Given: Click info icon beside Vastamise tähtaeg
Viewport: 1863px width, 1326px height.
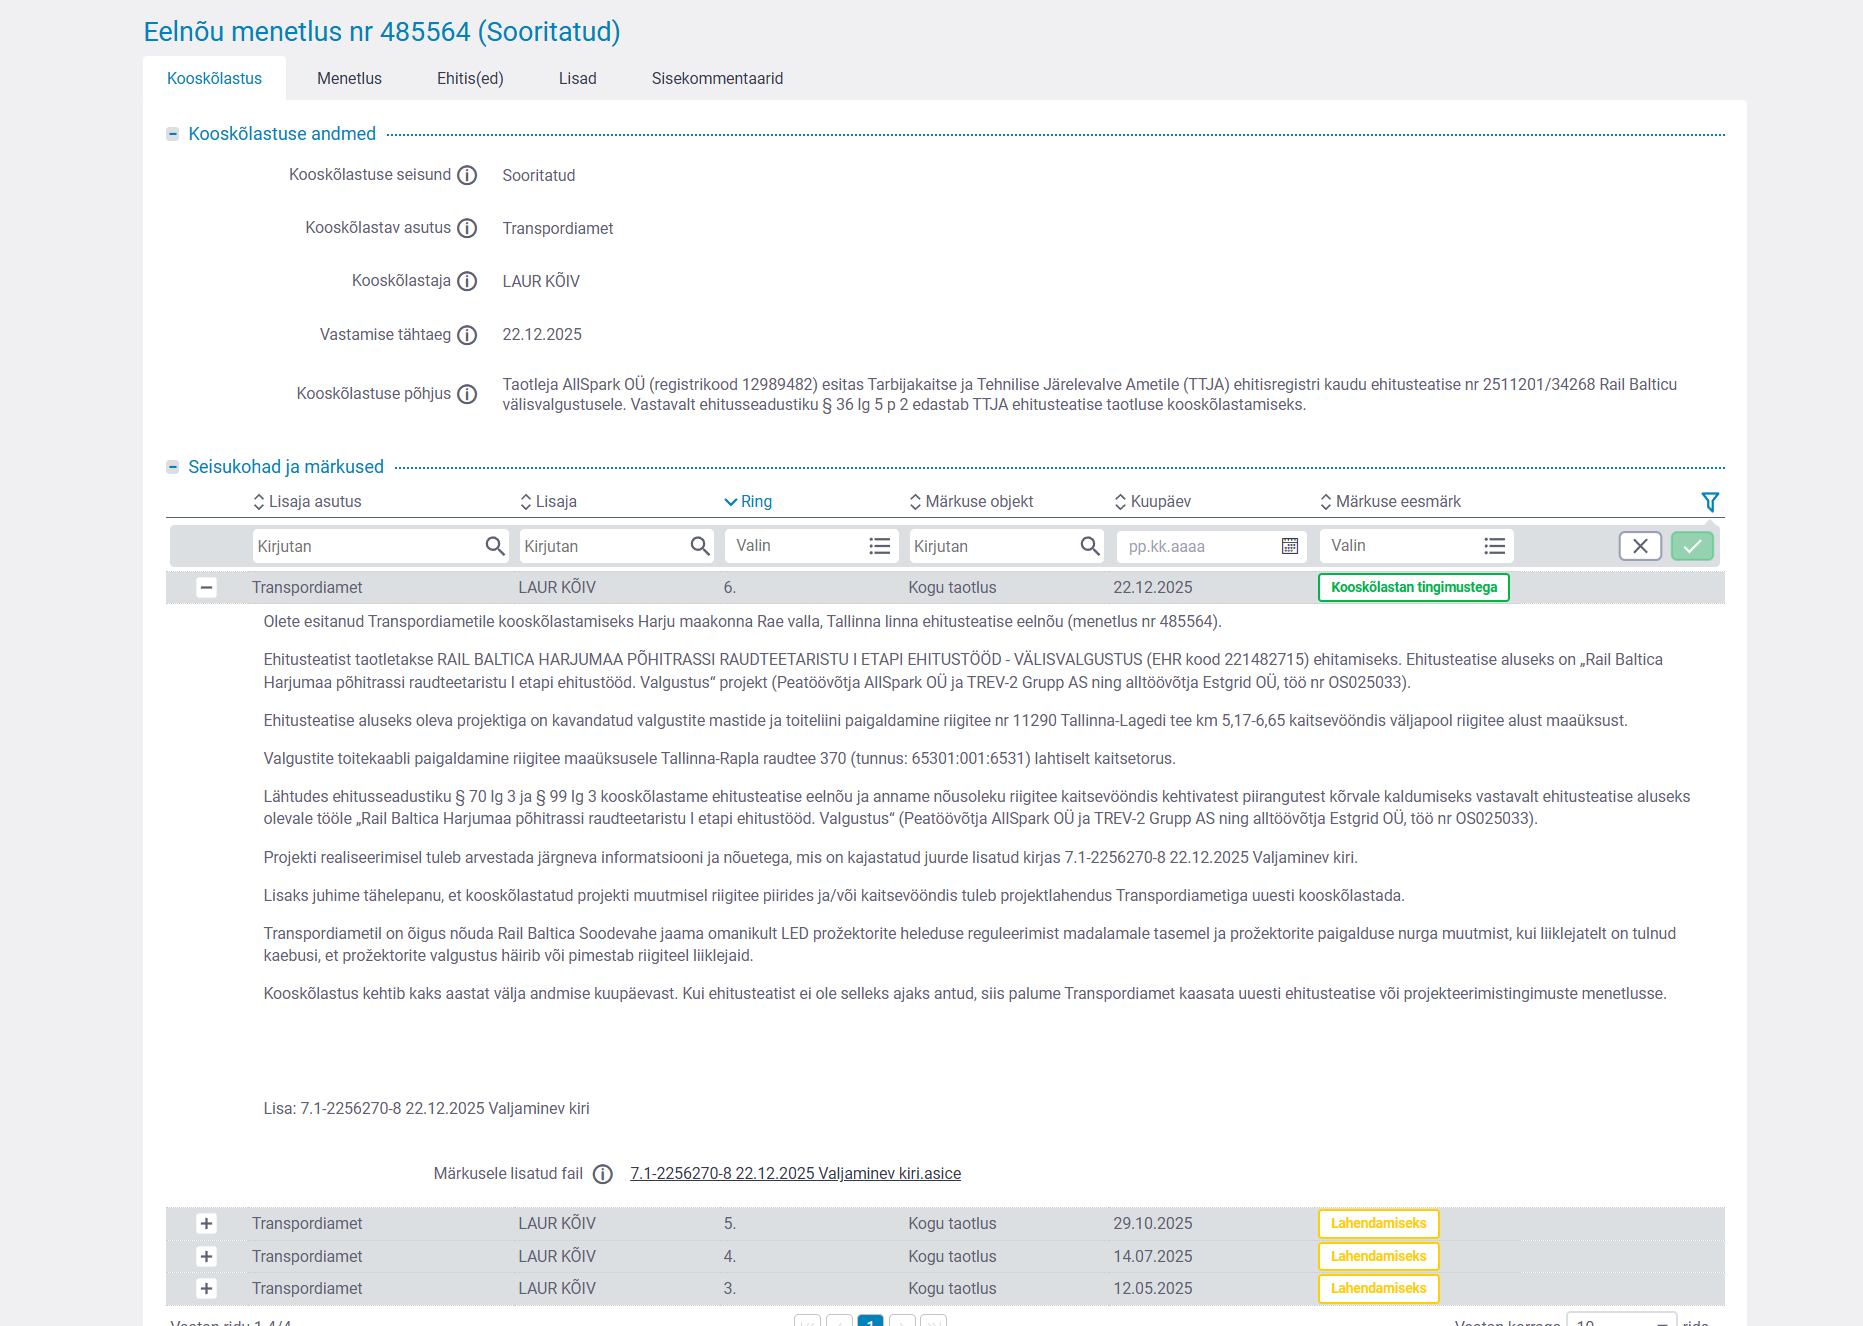Looking at the screenshot, I should [467, 335].
